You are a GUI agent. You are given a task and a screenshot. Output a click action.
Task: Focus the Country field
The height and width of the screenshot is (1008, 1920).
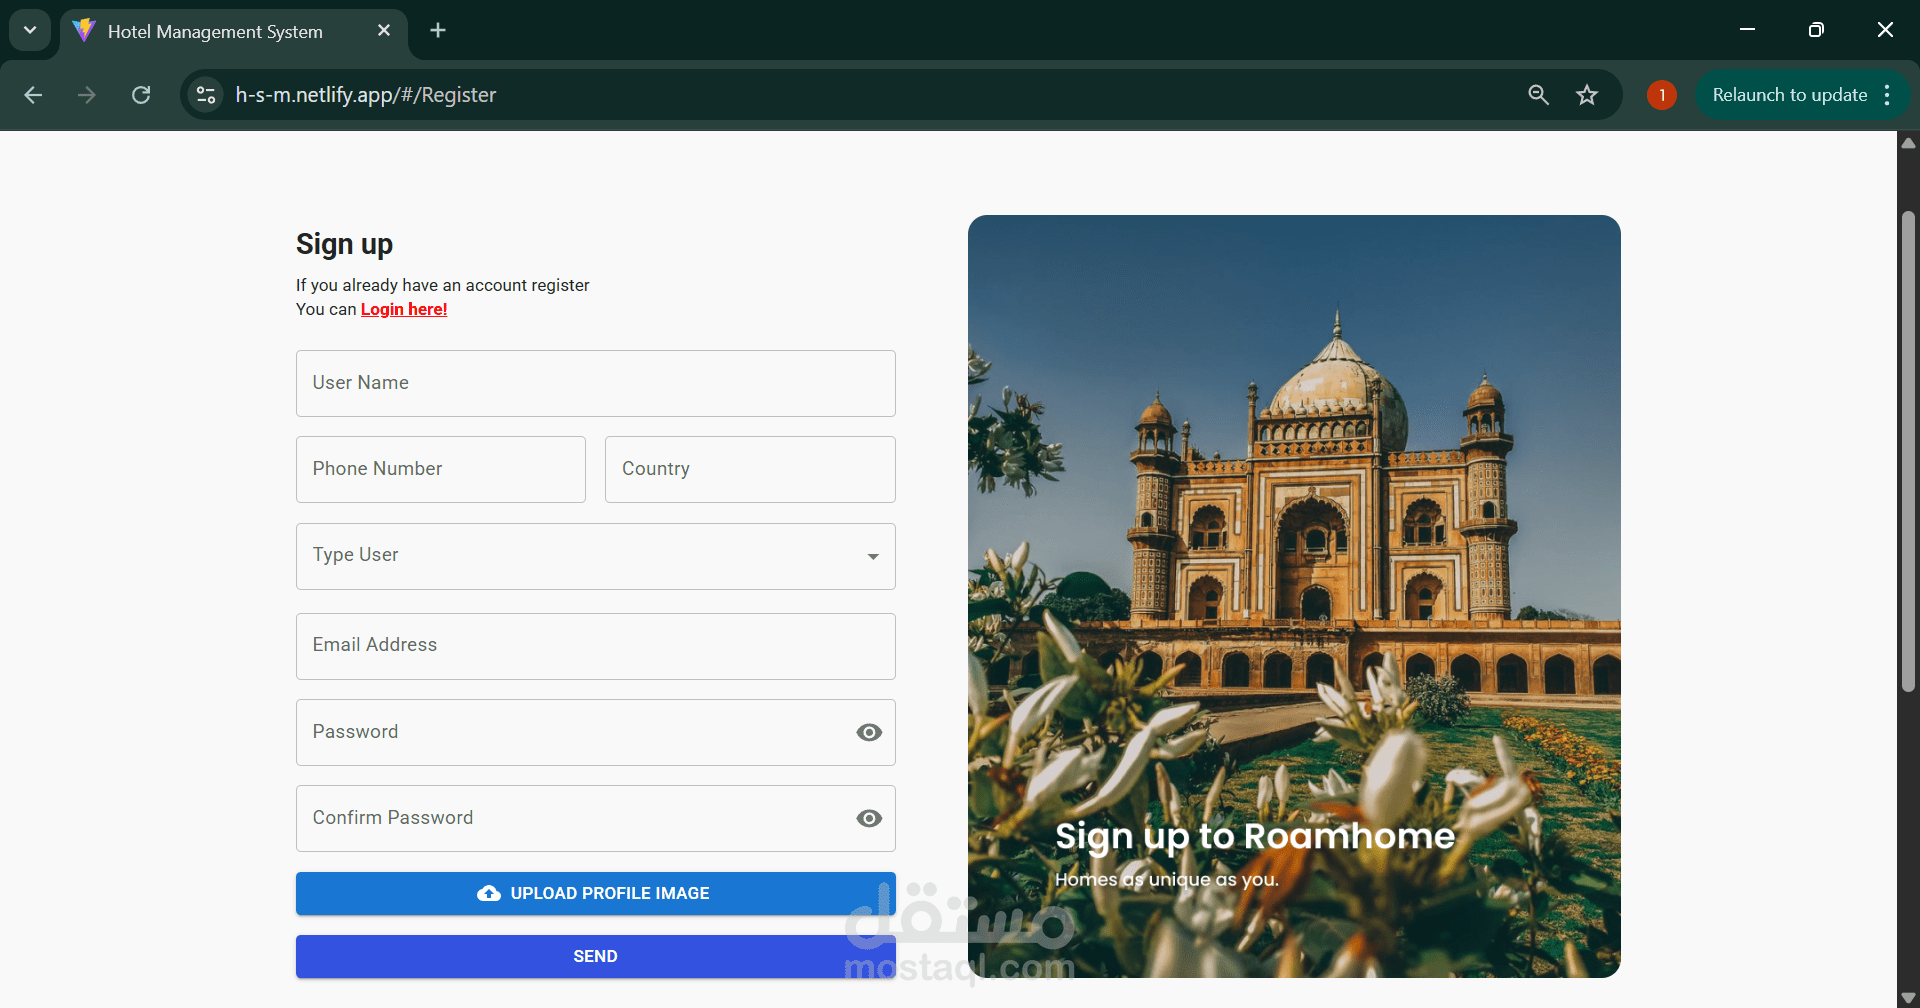pos(750,469)
